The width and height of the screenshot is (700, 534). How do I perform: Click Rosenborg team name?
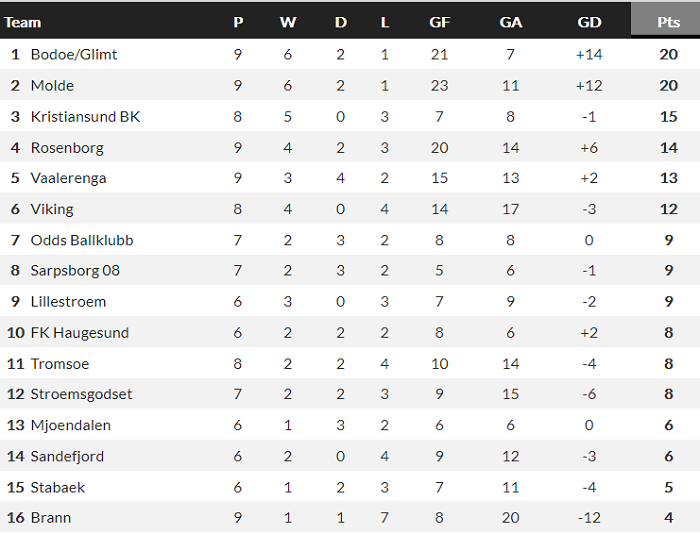[x=67, y=147]
